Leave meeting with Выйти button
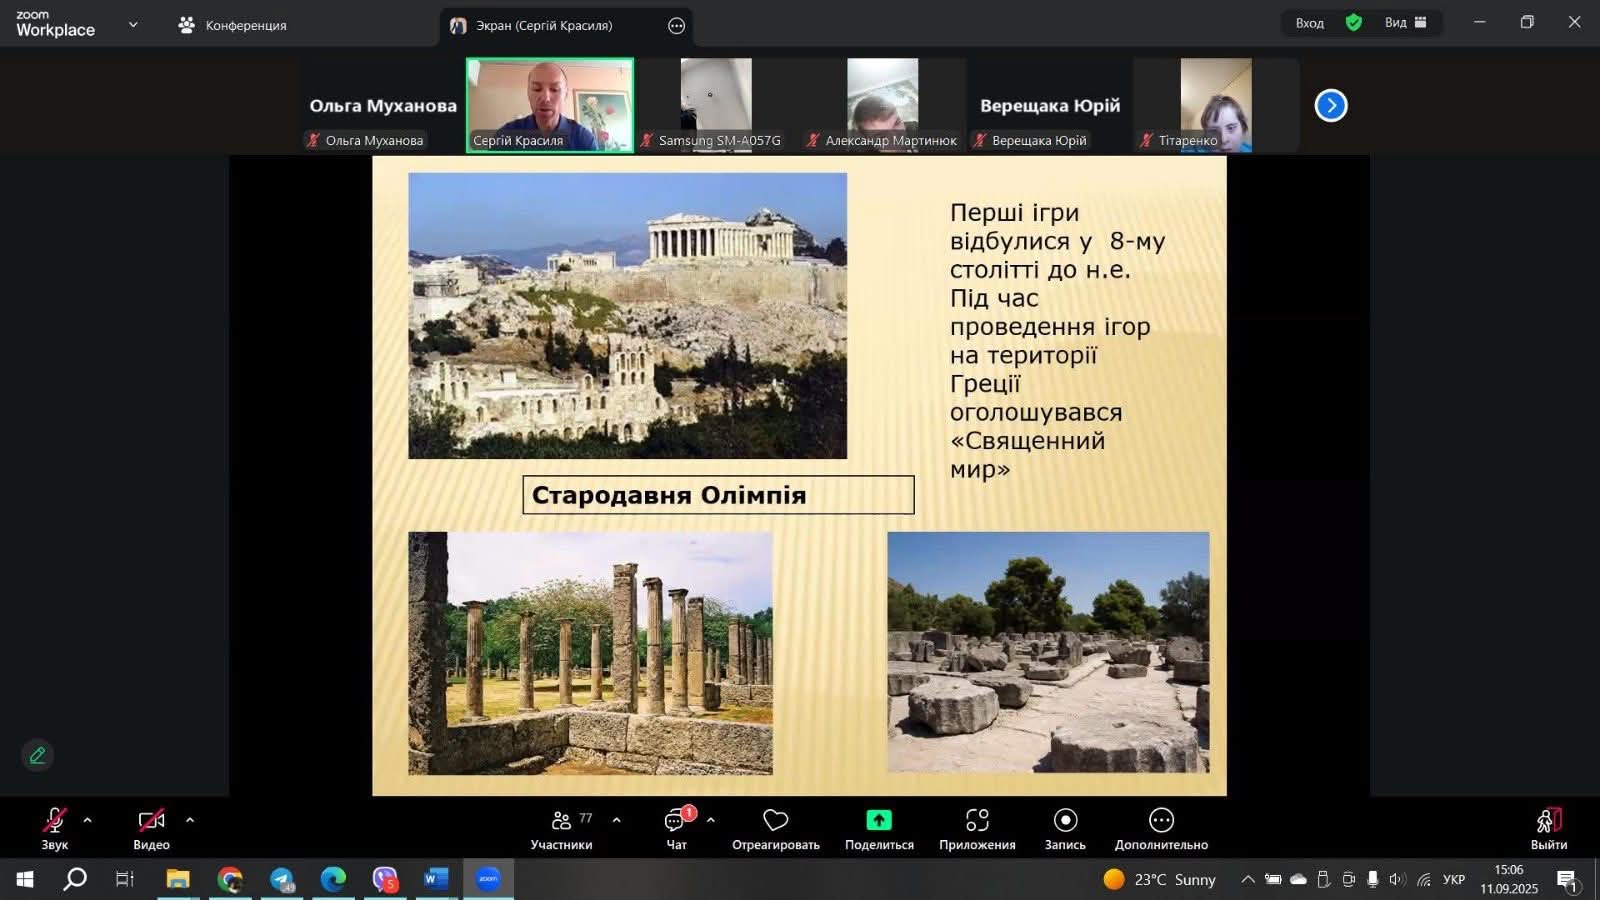 [1548, 829]
